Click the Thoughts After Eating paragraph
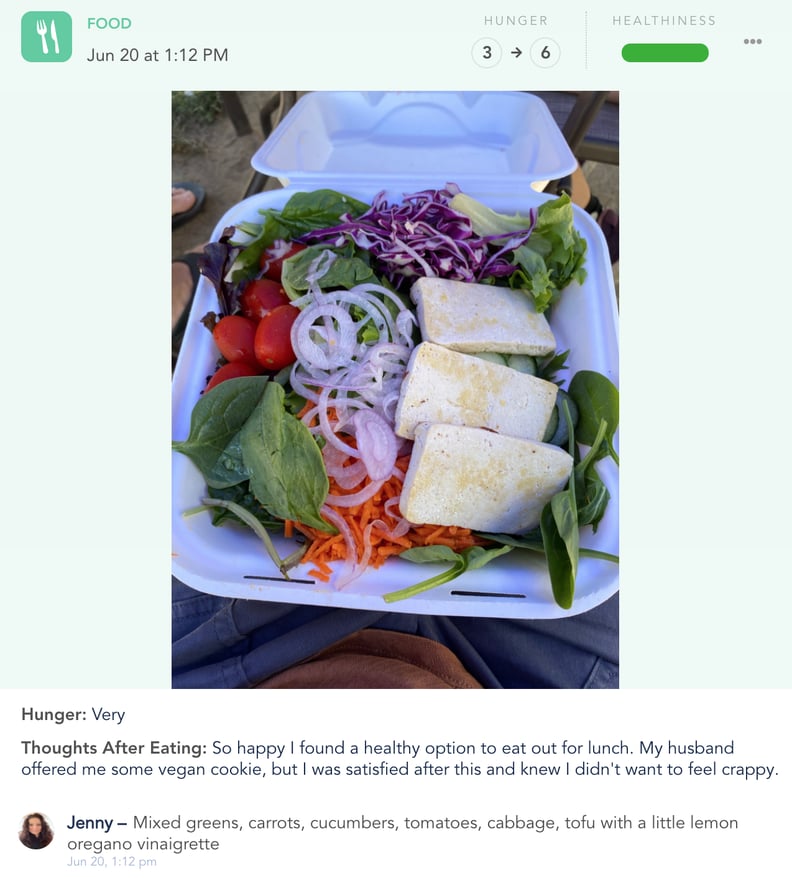The height and width of the screenshot is (878, 792). pos(399,758)
